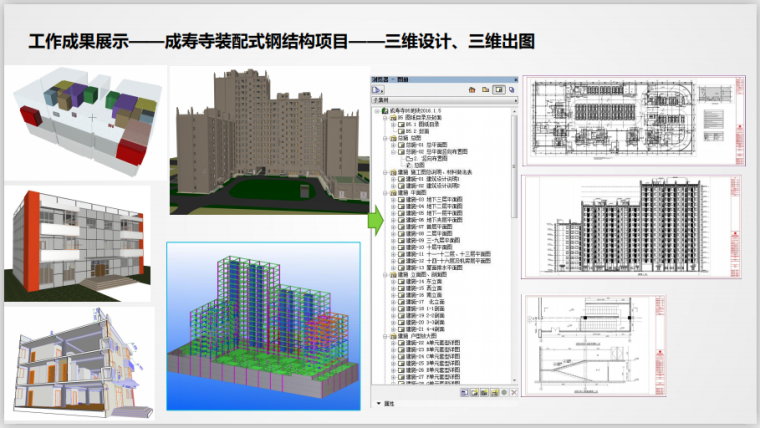Viewport: 760px width, 428px height.
Task: Select 建筑-14 东立面 layout
Action: [418, 282]
